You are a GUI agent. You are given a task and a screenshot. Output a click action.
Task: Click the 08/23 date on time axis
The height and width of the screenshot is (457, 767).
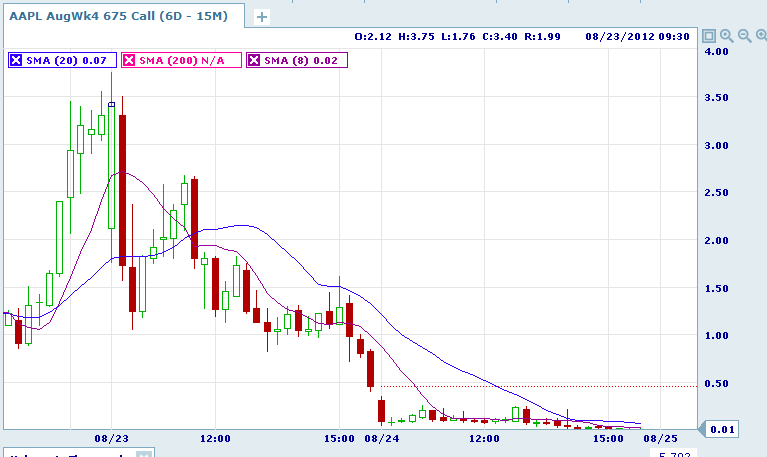coord(112,438)
